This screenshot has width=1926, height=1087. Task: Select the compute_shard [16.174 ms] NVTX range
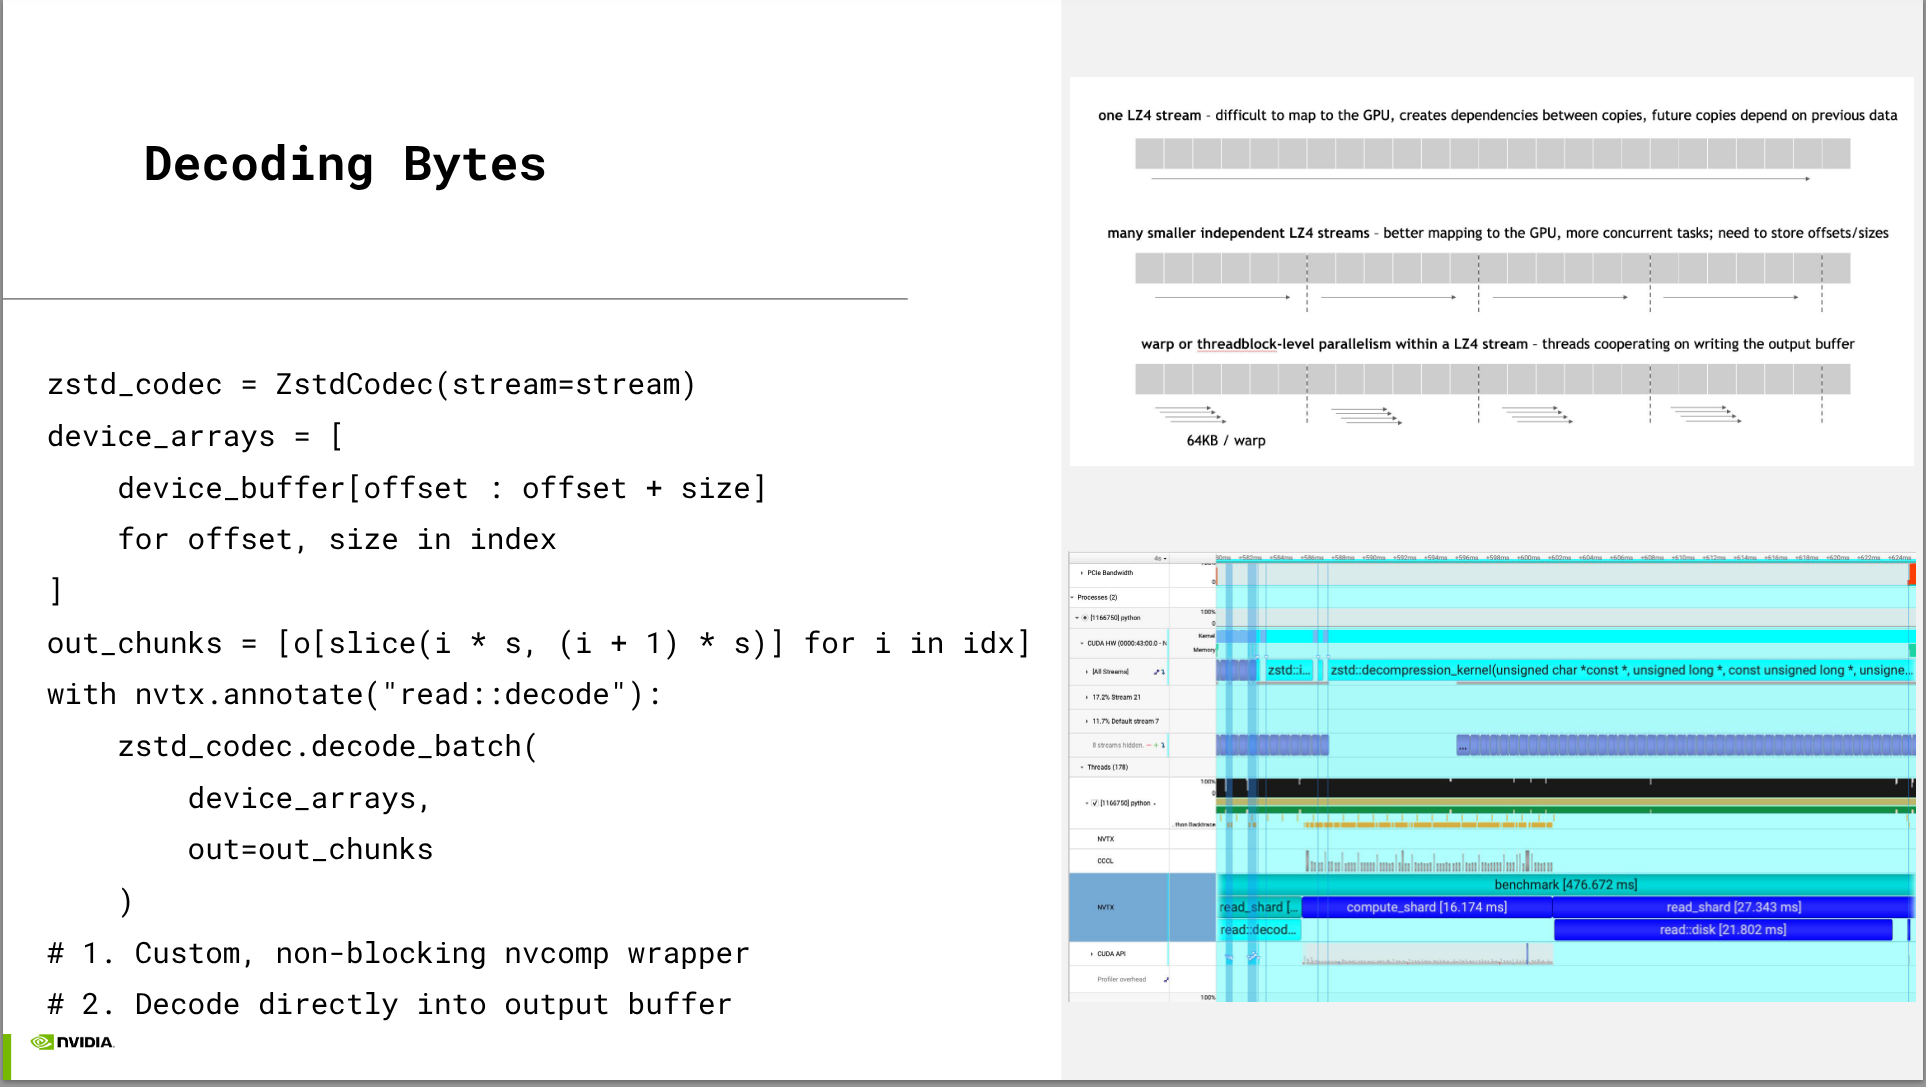pos(1426,907)
